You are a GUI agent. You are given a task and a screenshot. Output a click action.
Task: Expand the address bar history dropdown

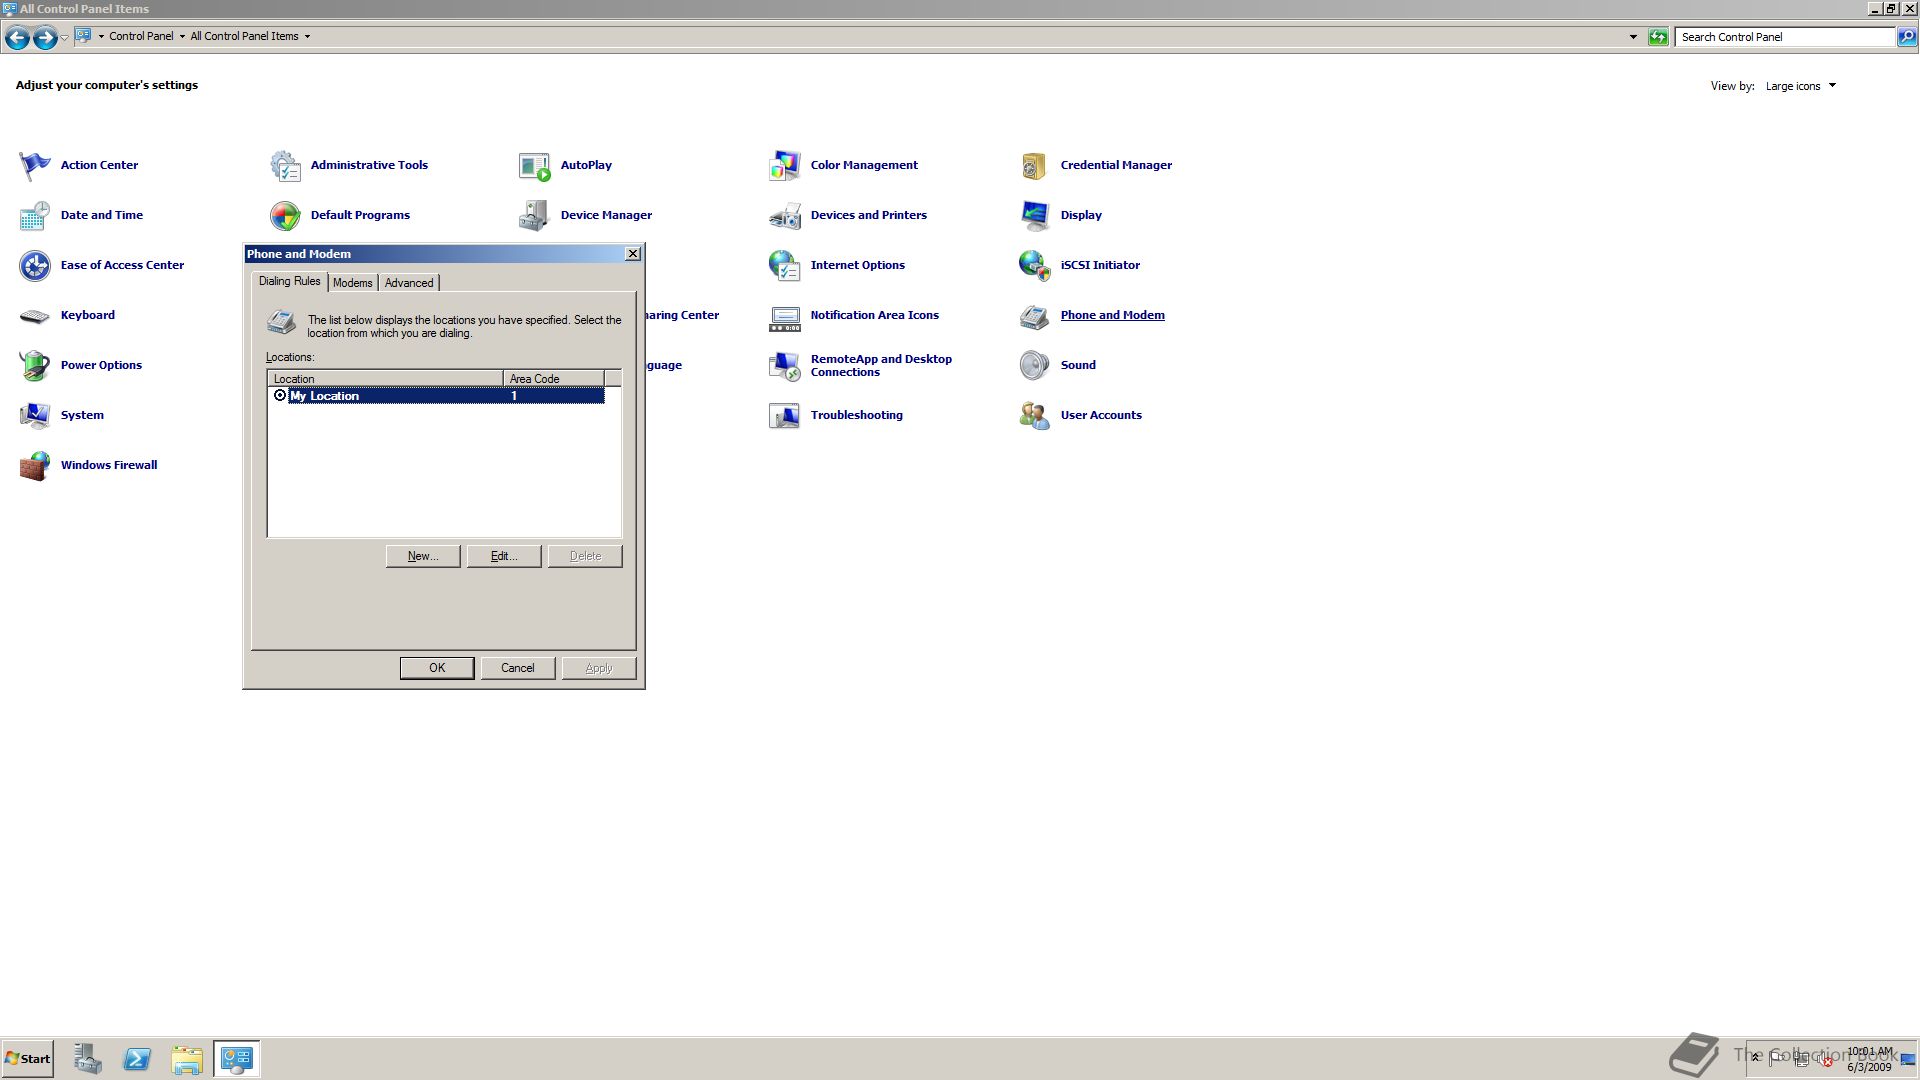point(1633,37)
